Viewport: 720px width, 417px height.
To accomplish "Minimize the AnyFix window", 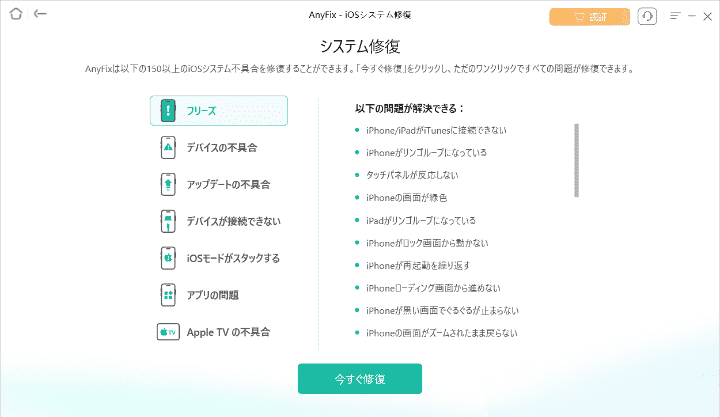I will 692,17.
